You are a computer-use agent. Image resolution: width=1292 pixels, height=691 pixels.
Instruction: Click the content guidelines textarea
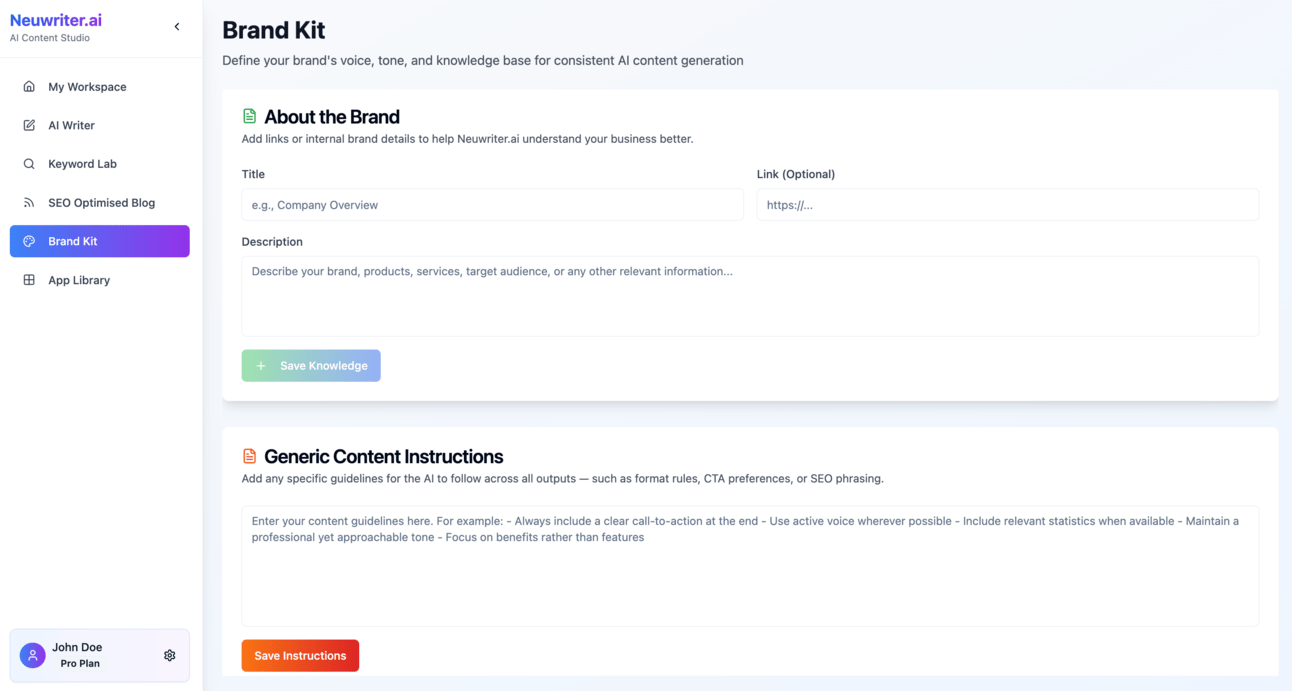tap(750, 566)
